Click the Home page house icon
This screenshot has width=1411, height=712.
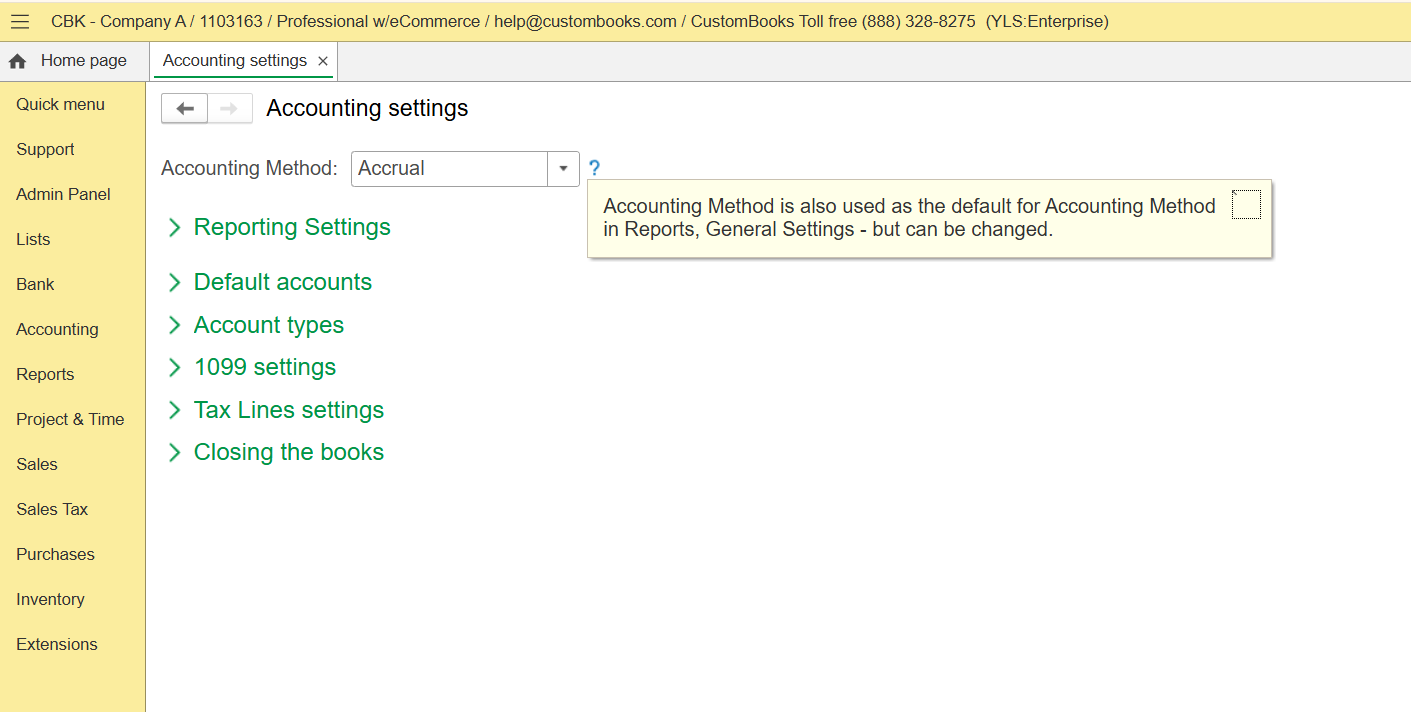[x=17, y=62]
